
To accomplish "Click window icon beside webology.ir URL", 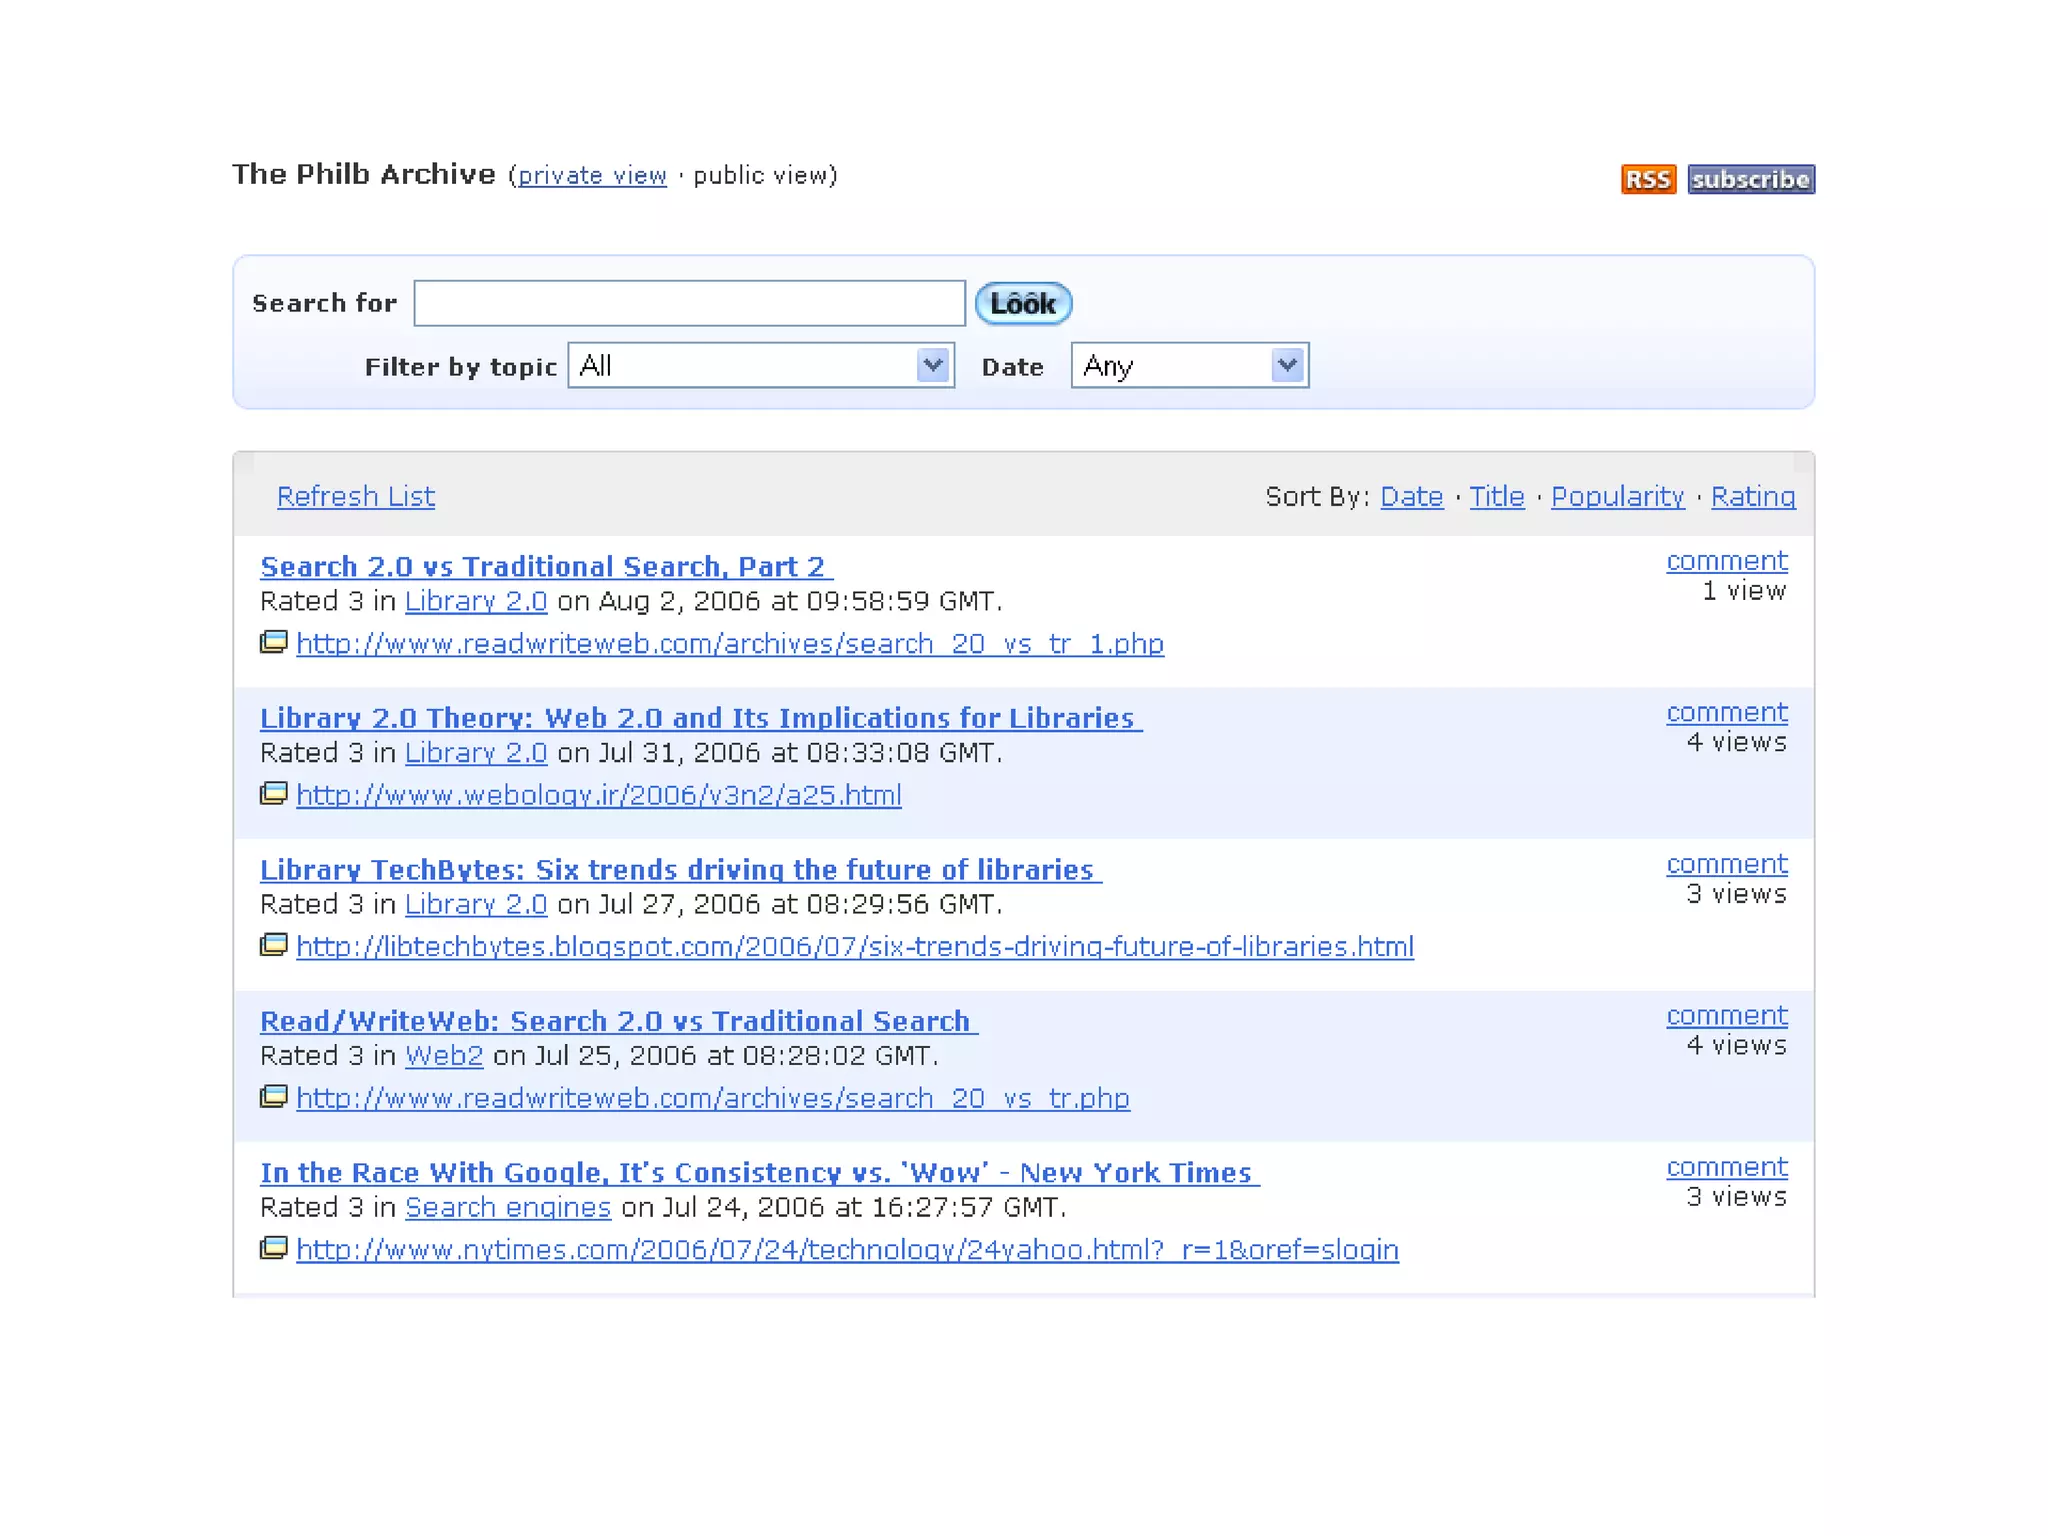I will coord(273,794).
